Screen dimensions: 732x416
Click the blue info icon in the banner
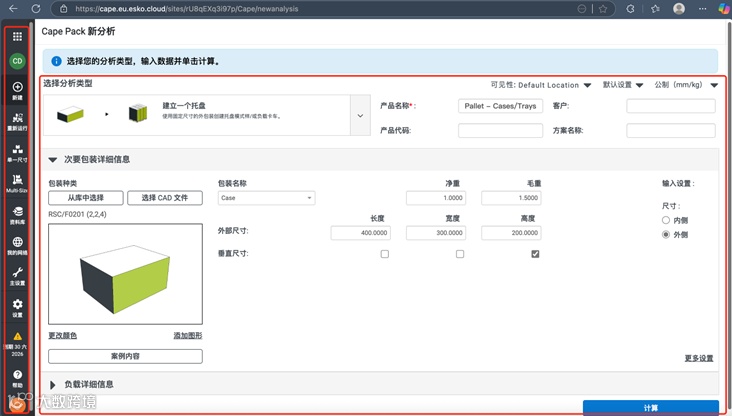(x=56, y=61)
